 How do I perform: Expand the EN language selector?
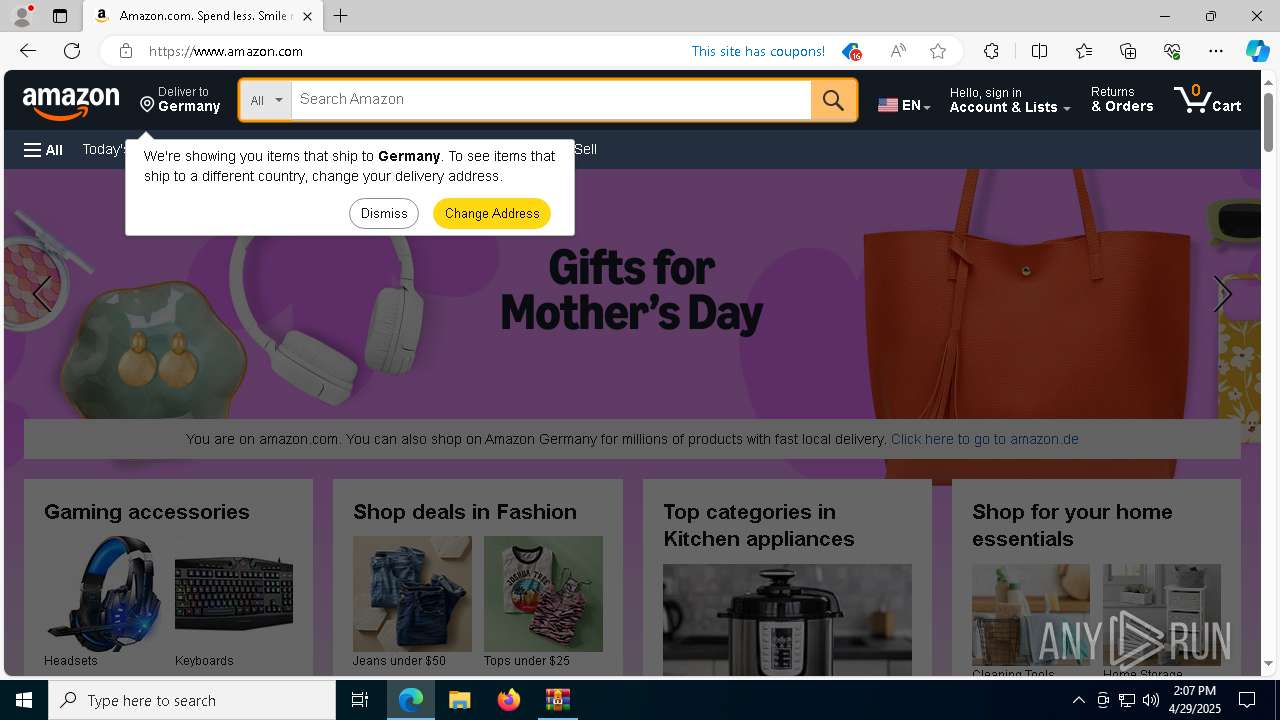(x=904, y=105)
